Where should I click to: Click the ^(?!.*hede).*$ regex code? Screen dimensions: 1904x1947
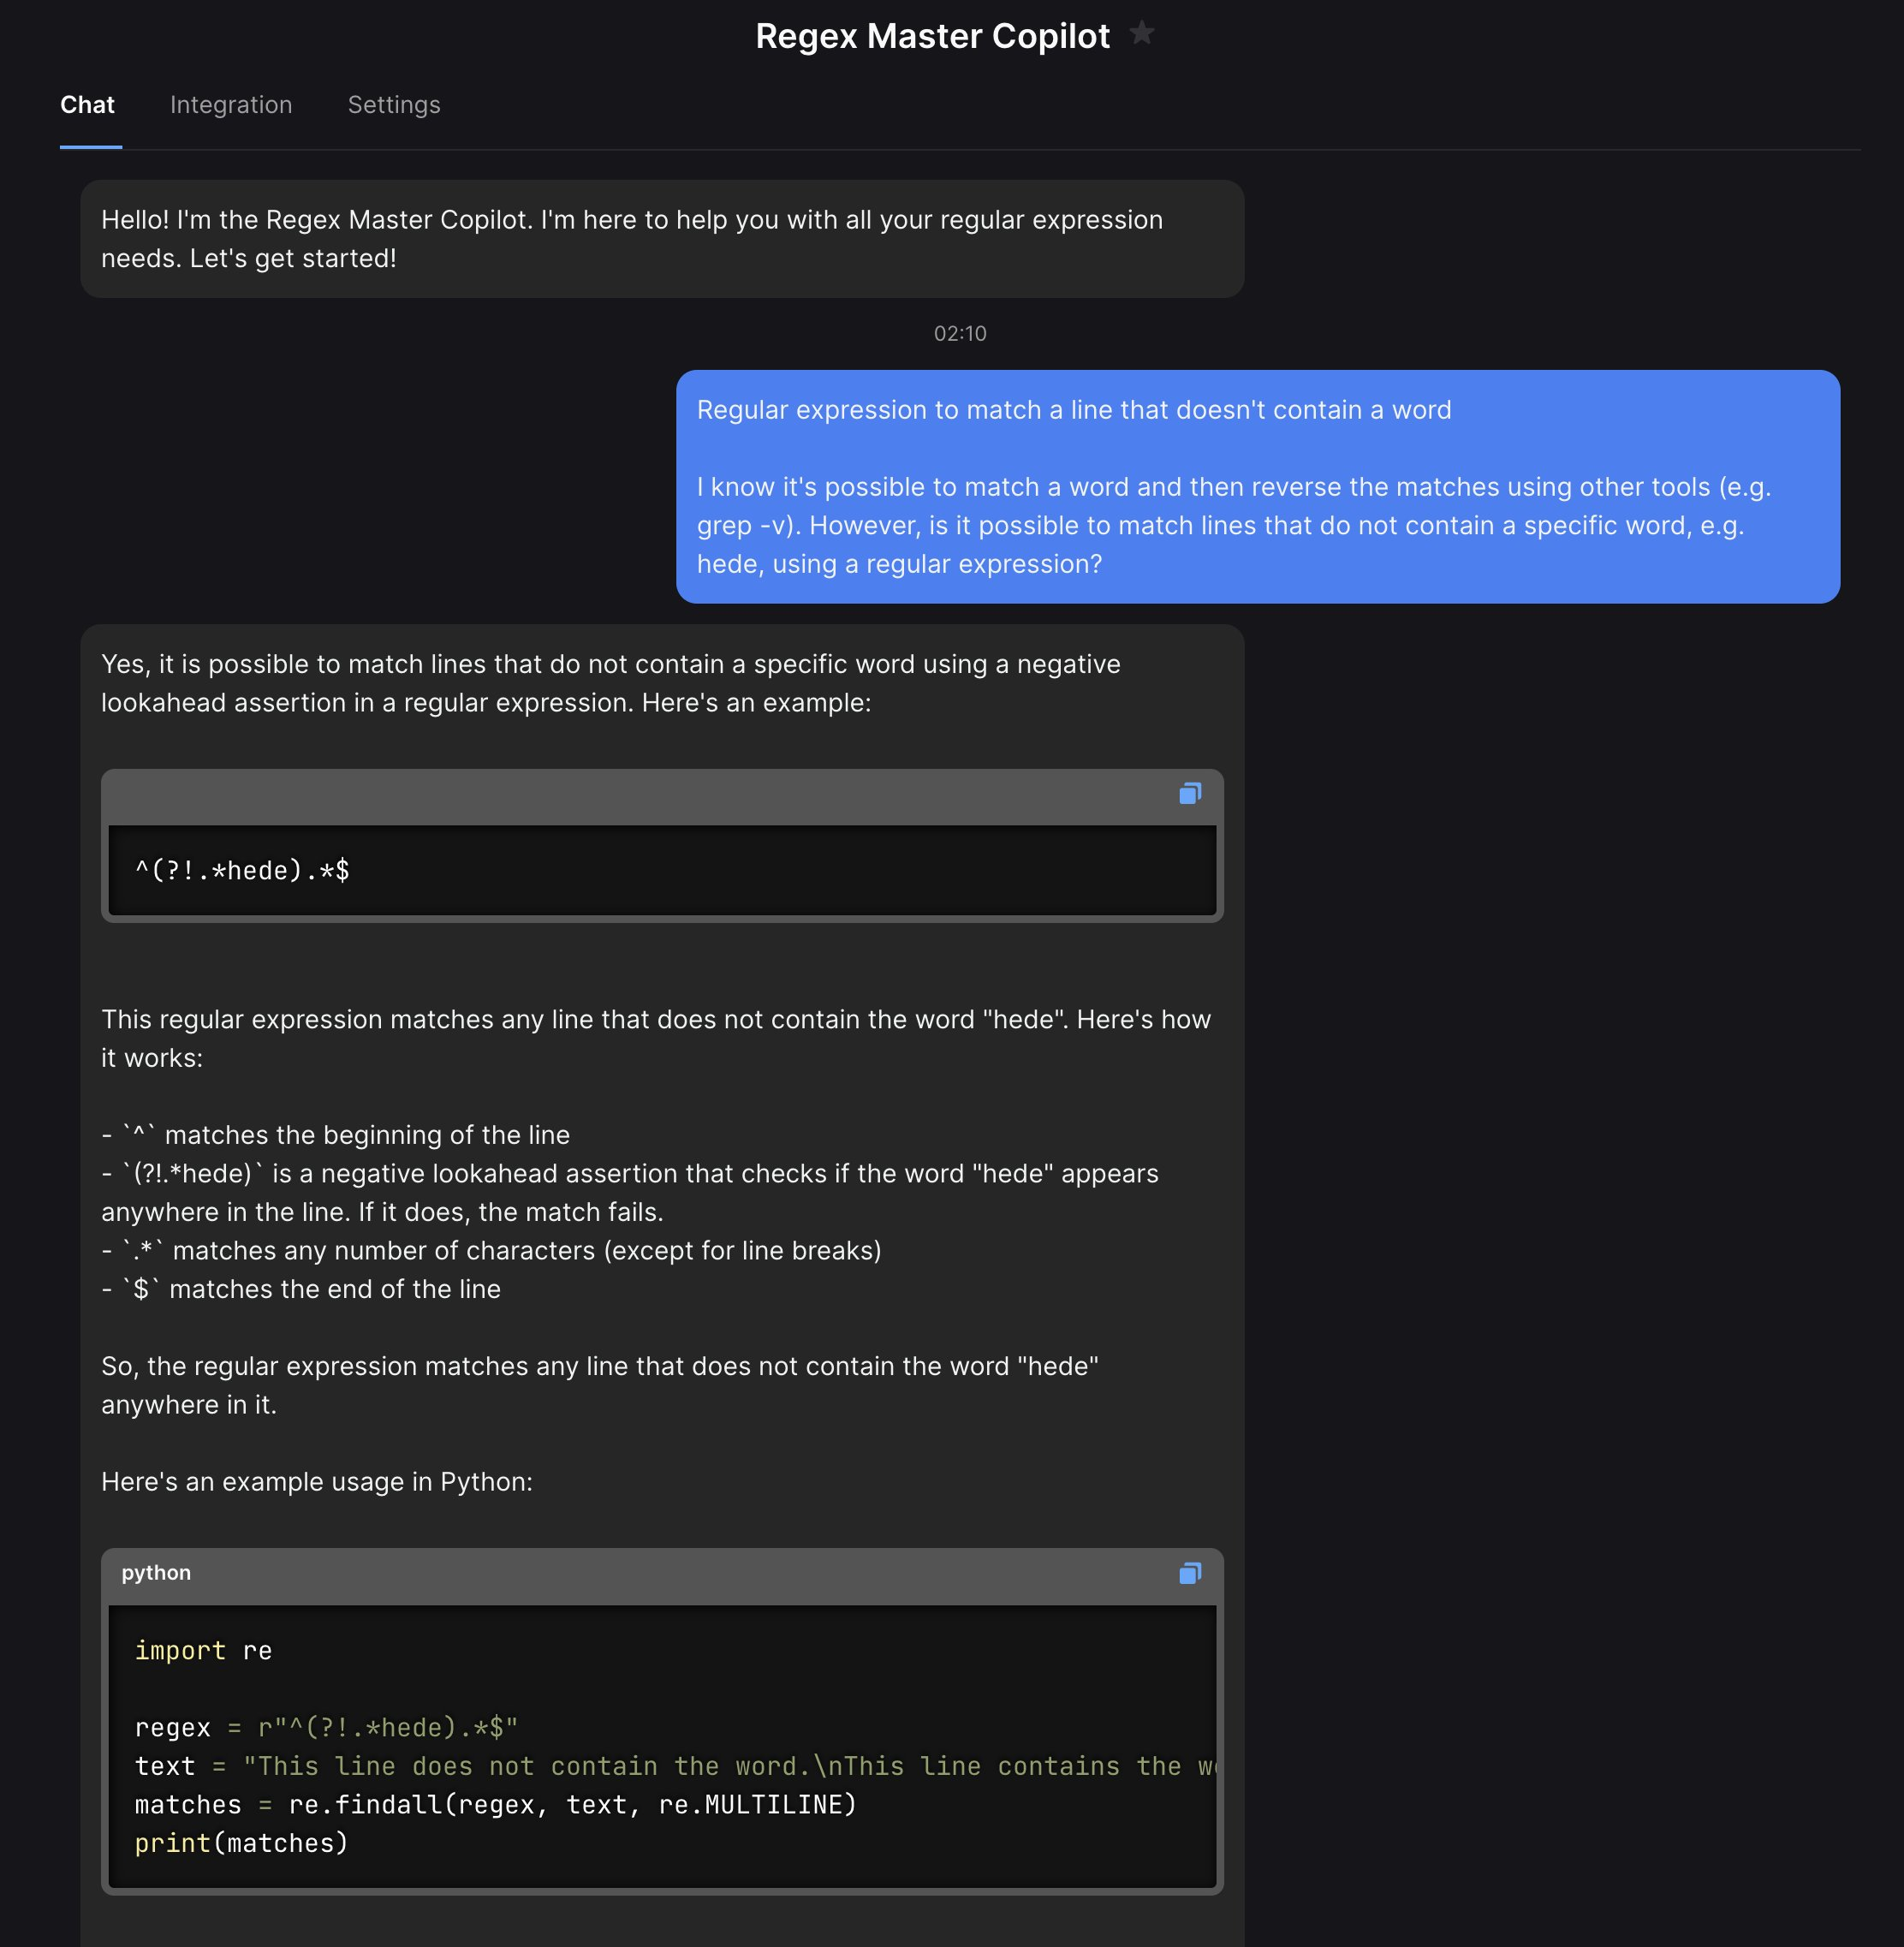[x=242, y=871]
